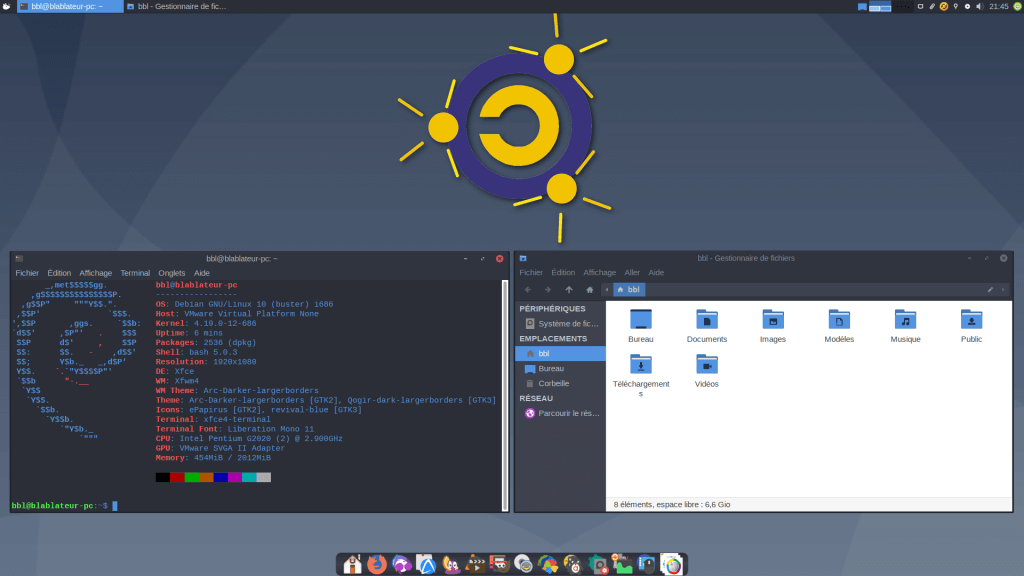The image size is (1024, 576).
Task: Click the paperclip clipboard tray icon
Action: pyautogui.click(x=932, y=7)
